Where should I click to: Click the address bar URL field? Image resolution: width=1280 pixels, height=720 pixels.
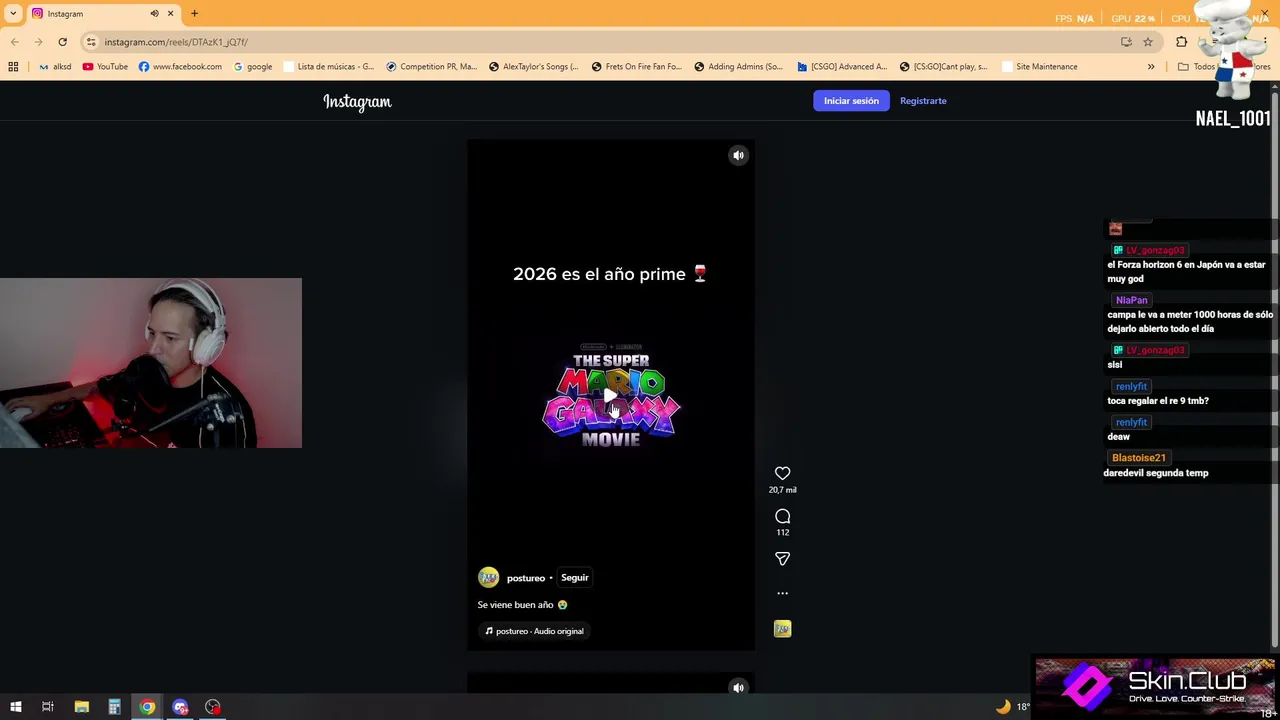coord(600,42)
